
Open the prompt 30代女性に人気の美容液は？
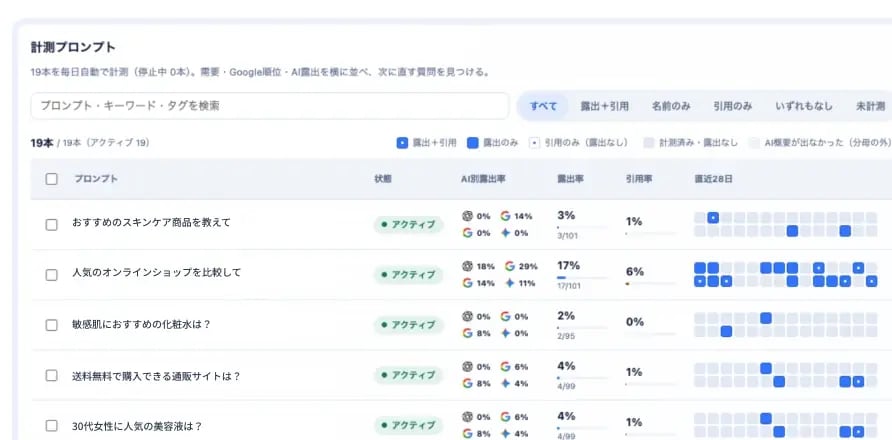point(137,426)
